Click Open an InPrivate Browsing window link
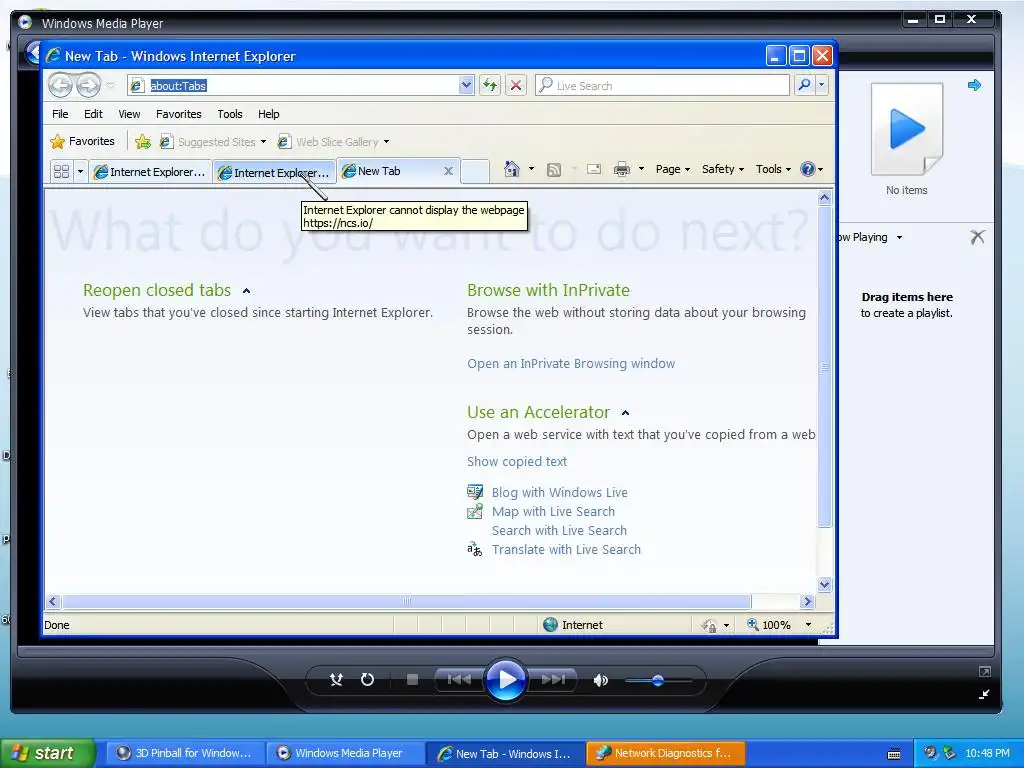The width and height of the screenshot is (1024, 768). 571,364
